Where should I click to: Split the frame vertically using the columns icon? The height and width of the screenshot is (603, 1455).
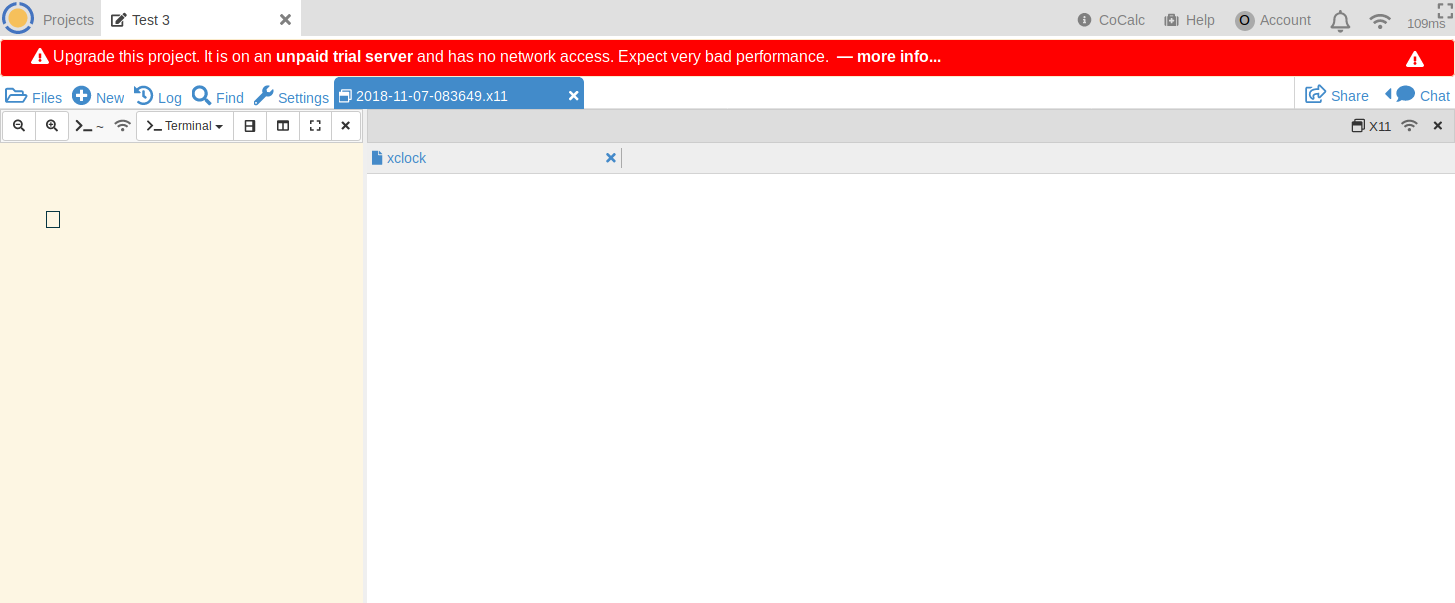point(281,125)
